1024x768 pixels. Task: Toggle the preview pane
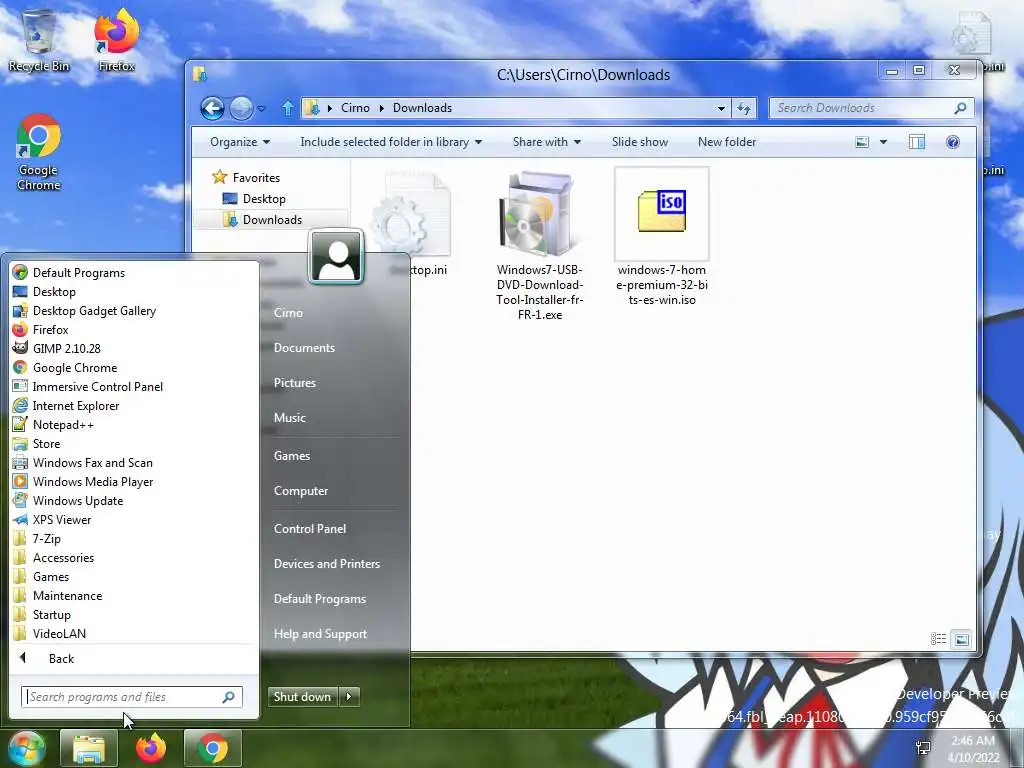[917, 142]
